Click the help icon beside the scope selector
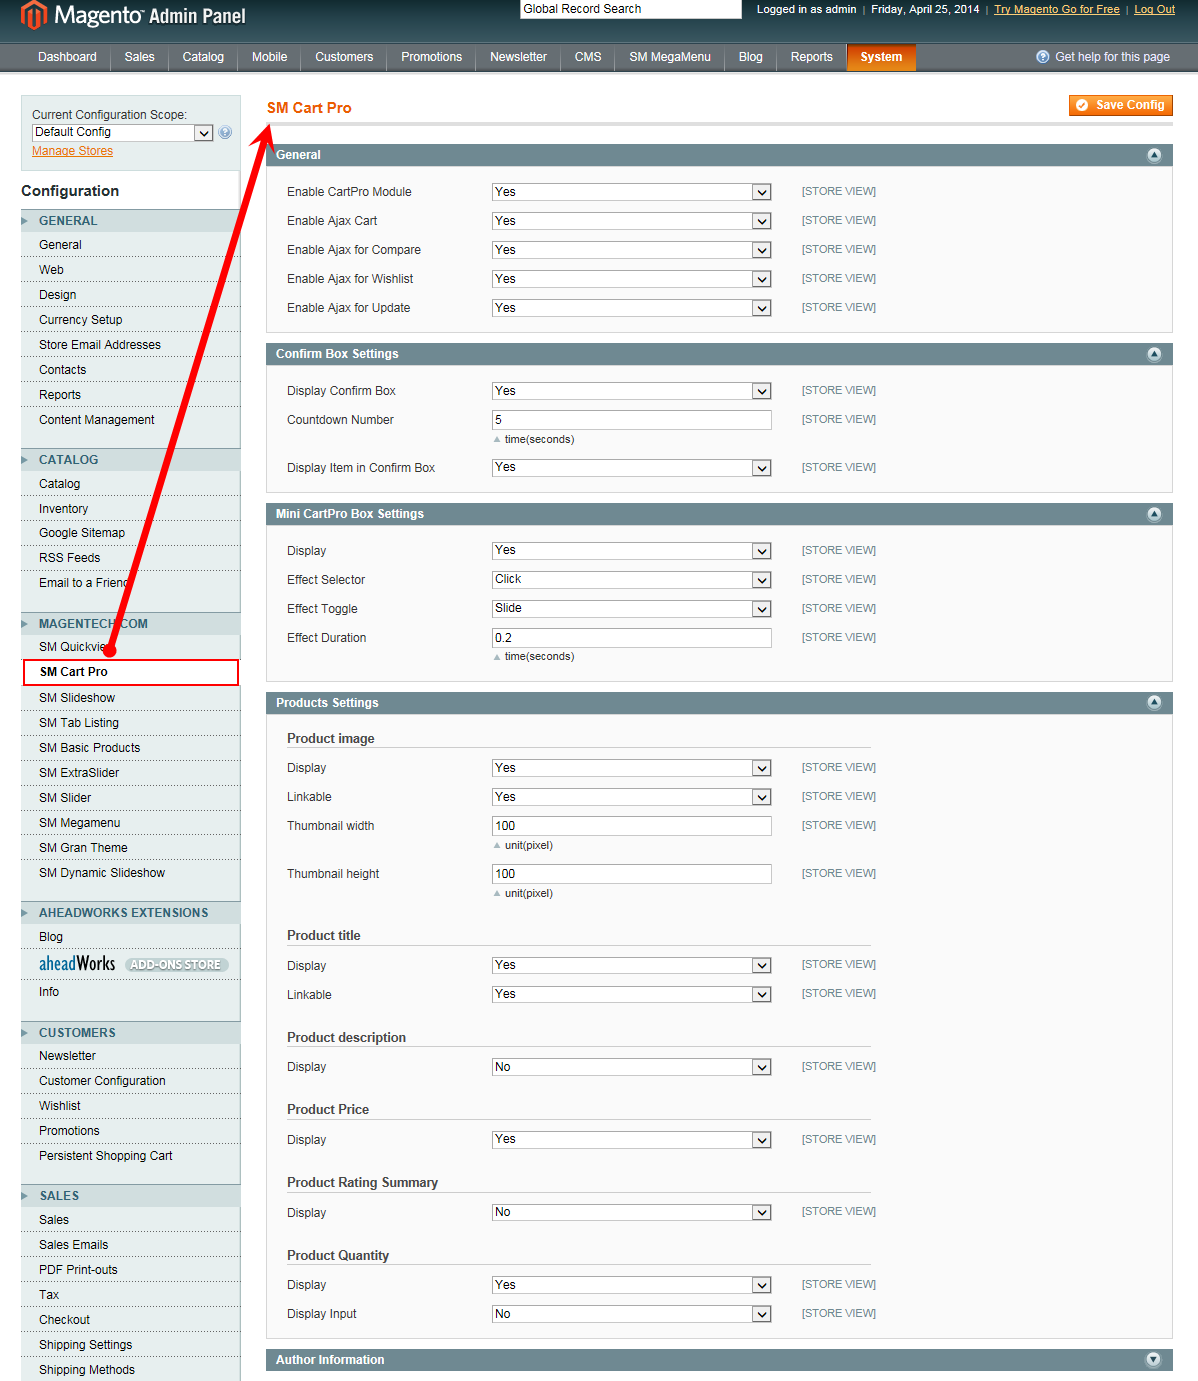 [225, 132]
